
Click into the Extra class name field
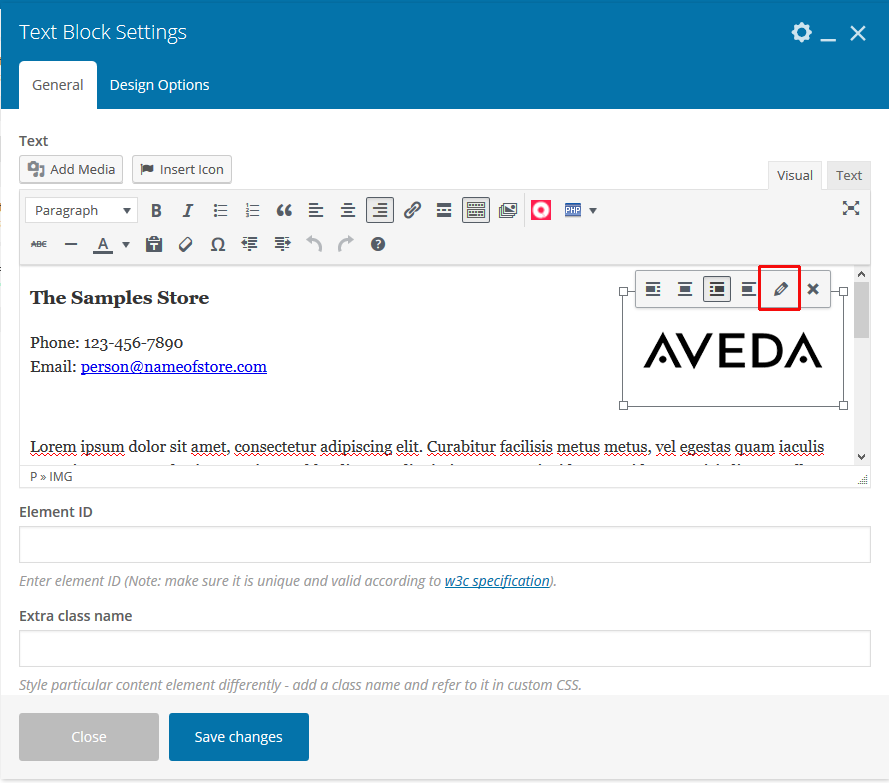click(444, 649)
